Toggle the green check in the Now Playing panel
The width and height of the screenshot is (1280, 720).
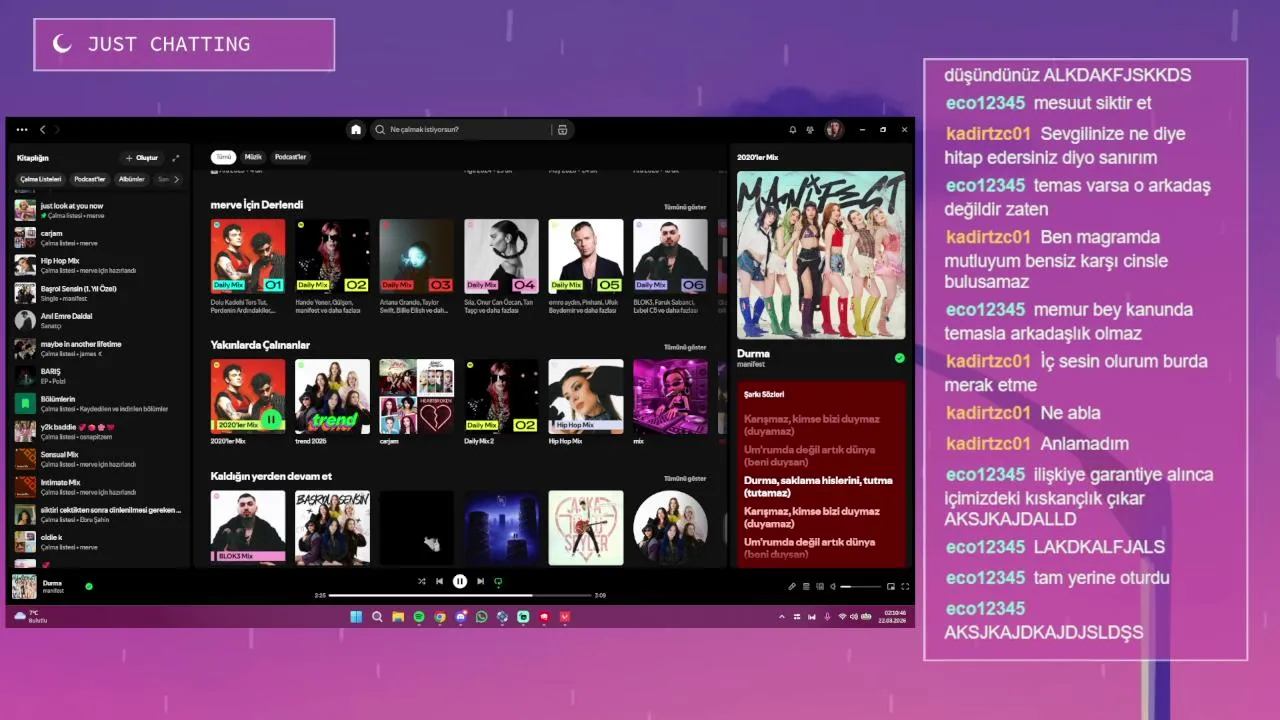(x=899, y=358)
